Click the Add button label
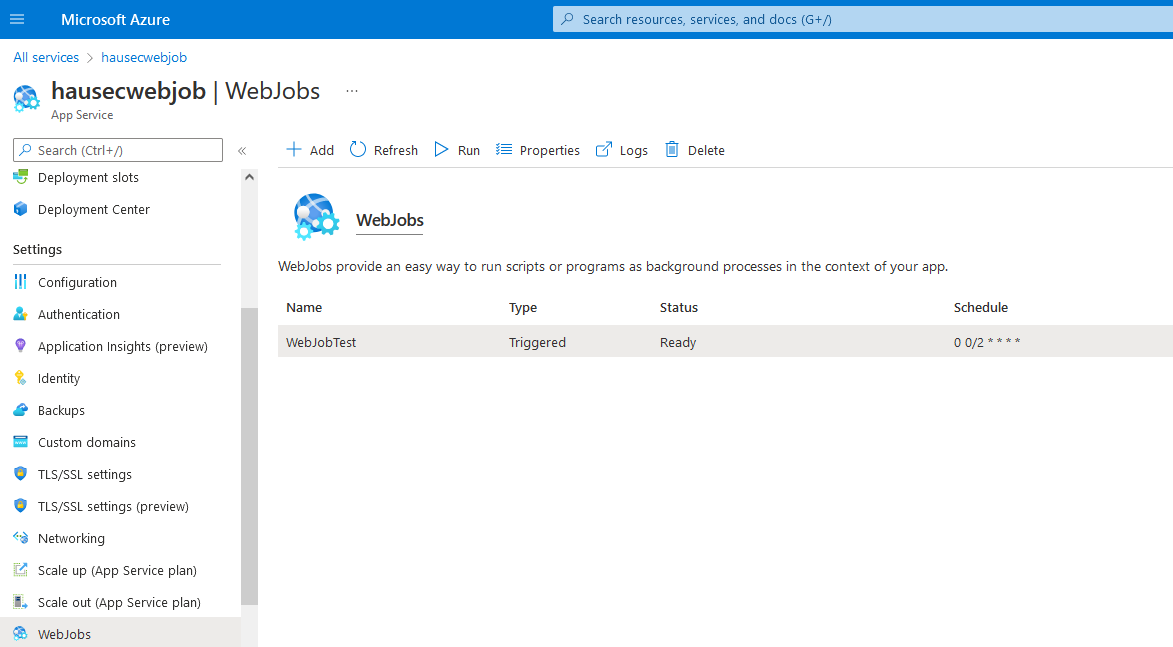 (322, 150)
